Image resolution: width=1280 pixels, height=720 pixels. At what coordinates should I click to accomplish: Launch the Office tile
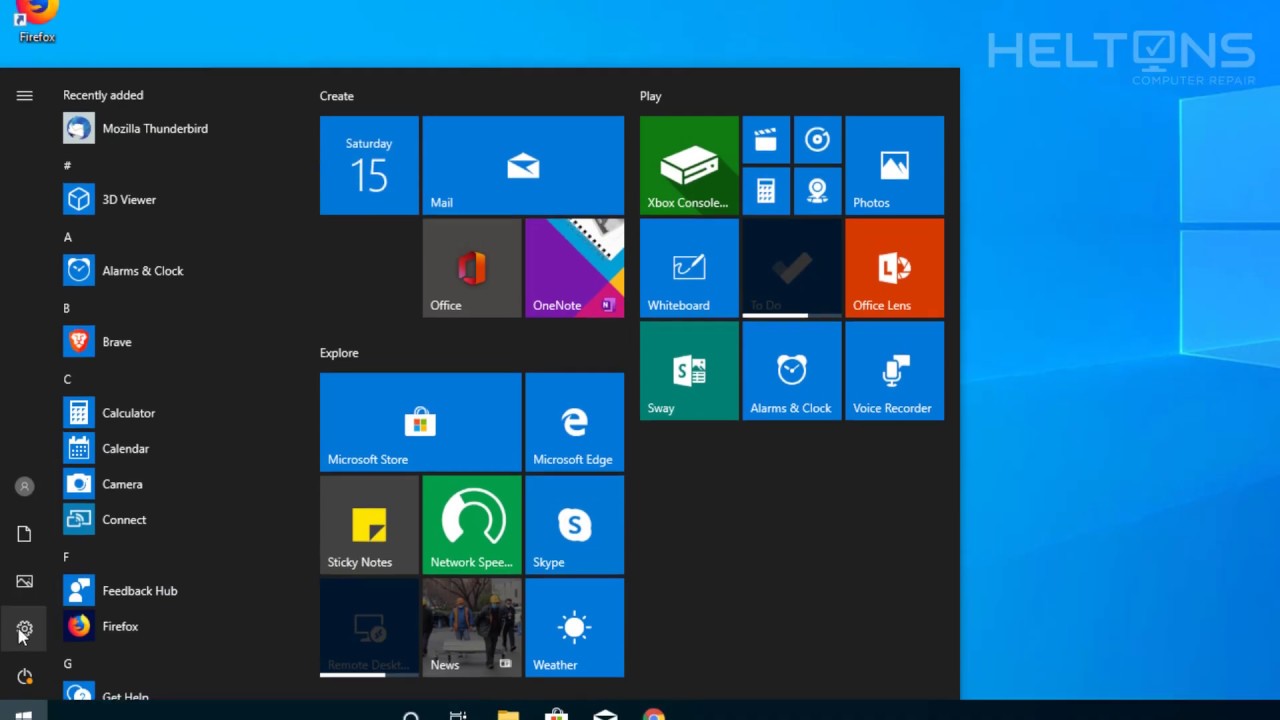point(472,268)
